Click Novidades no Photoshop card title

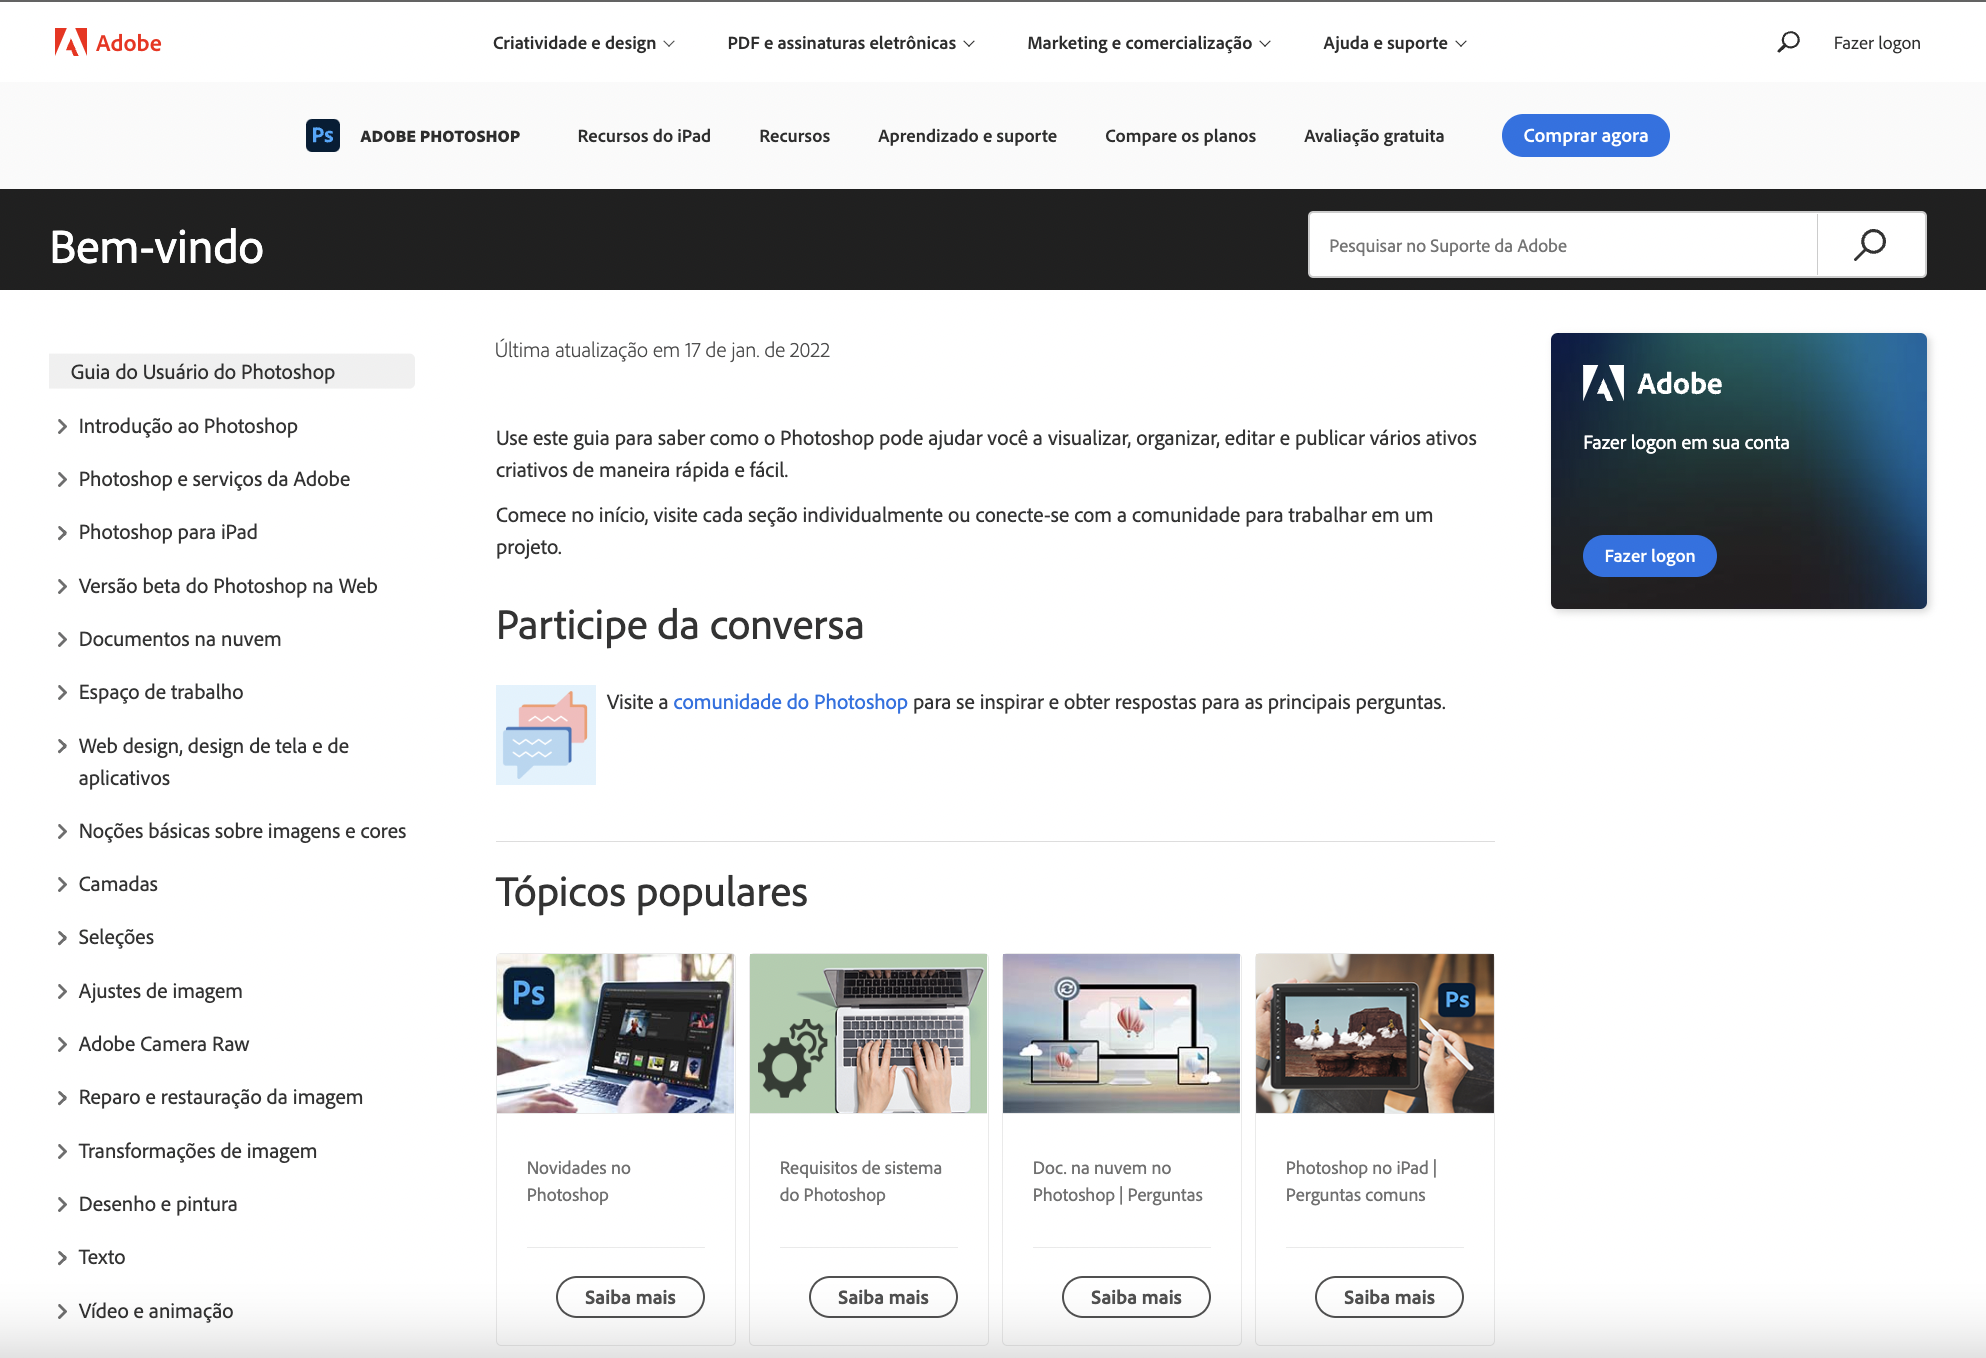[x=578, y=1181]
